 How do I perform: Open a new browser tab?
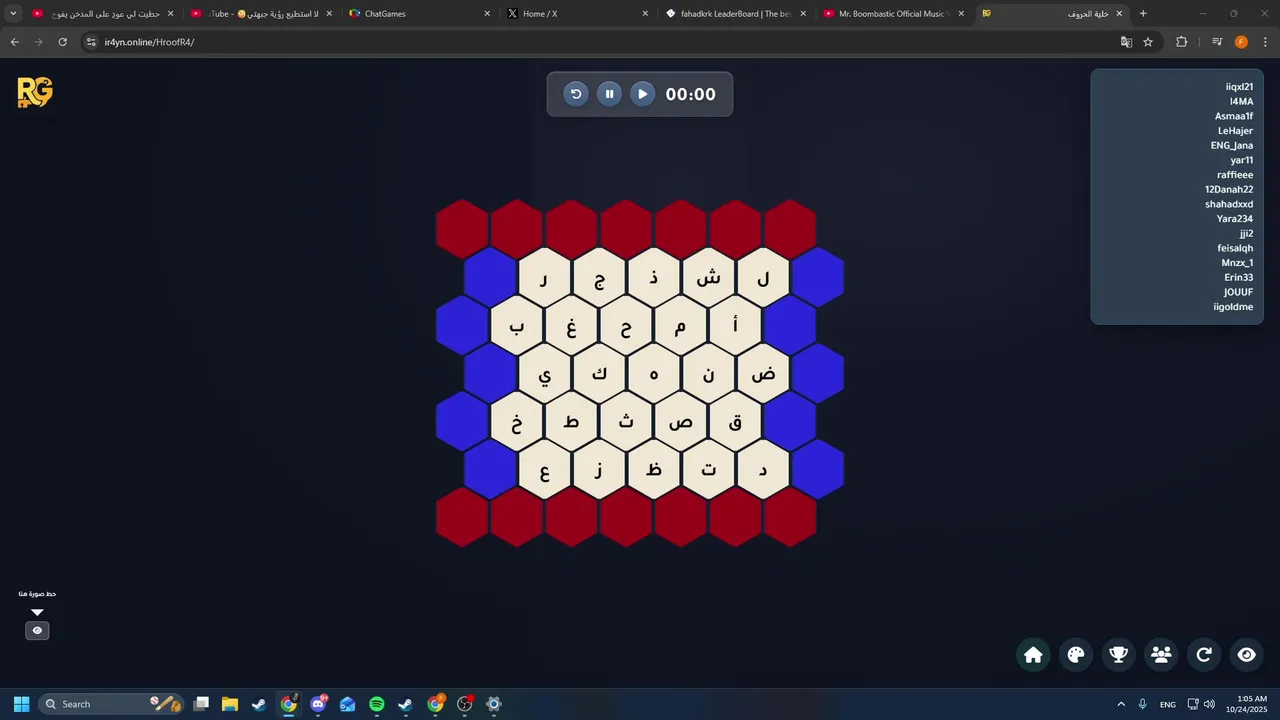1143,14
